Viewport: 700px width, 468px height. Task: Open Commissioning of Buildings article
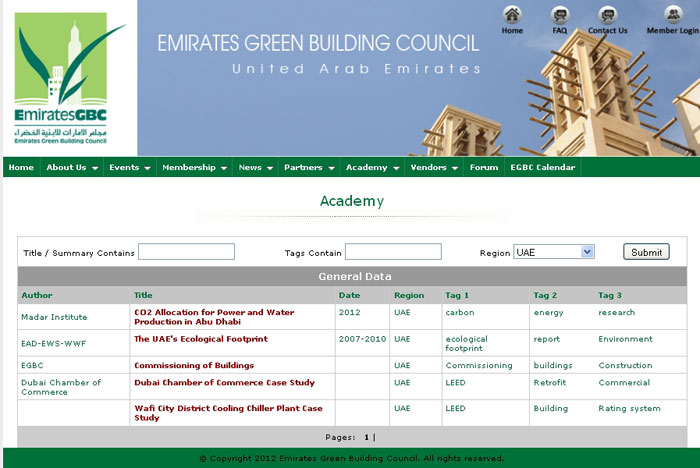[194, 365]
